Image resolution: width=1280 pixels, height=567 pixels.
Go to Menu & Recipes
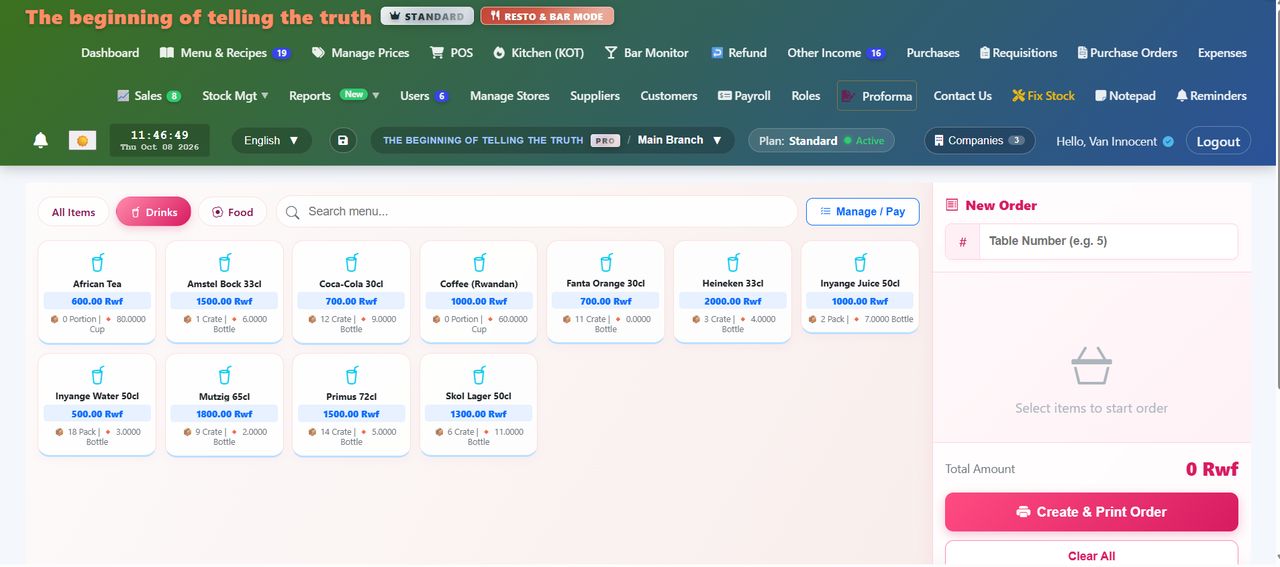click(x=225, y=53)
